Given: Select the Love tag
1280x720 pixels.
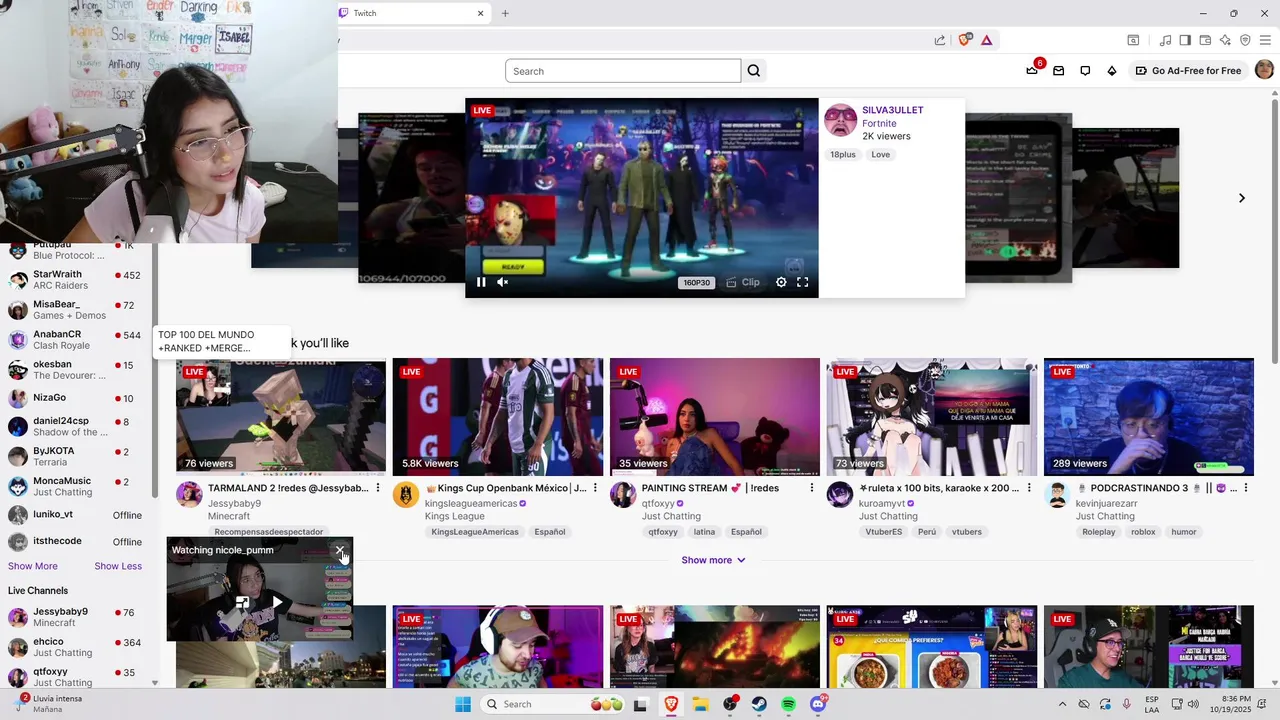Looking at the screenshot, I should [880, 155].
